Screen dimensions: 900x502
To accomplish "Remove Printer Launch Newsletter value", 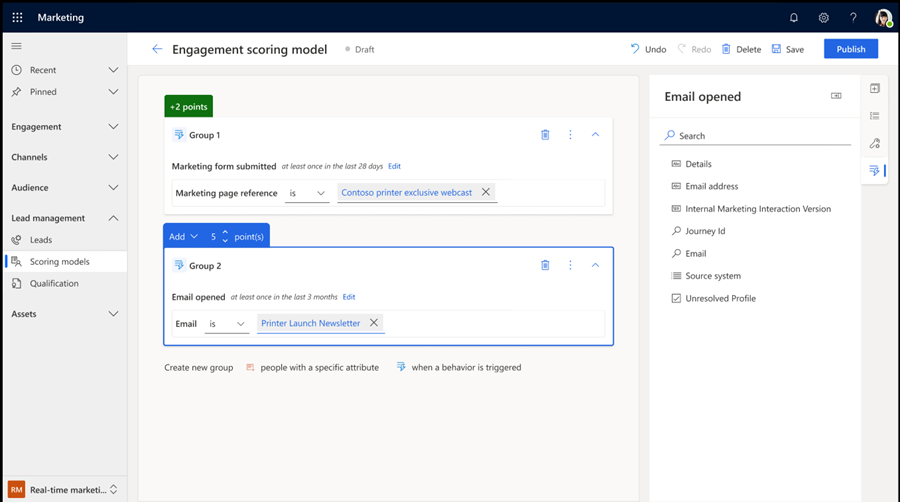I will [374, 323].
